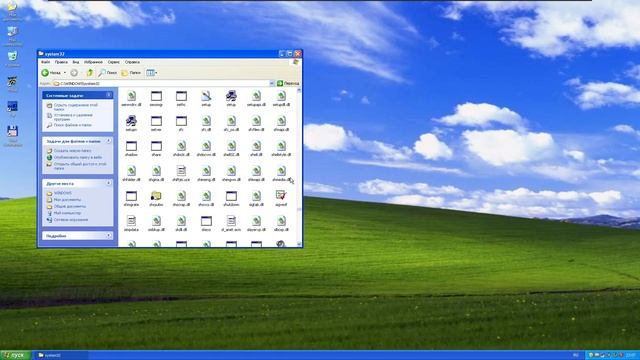
Task: Open the Файл menu
Action: pyautogui.click(x=45, y=62)
